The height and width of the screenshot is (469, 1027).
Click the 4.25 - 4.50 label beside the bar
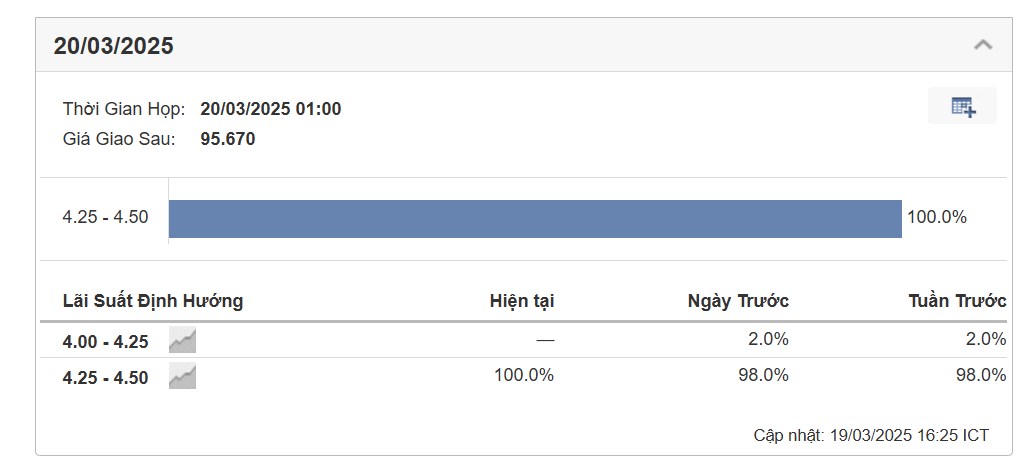click(105, 217)
